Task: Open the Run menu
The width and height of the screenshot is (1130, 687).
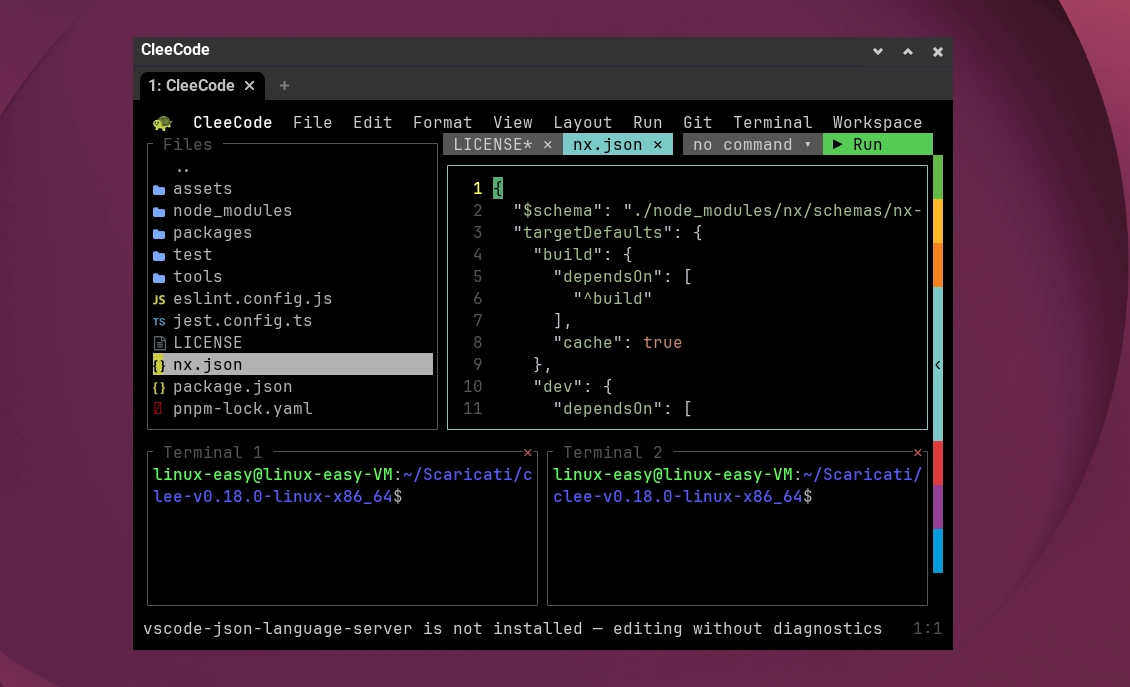Action: point(647,123)
